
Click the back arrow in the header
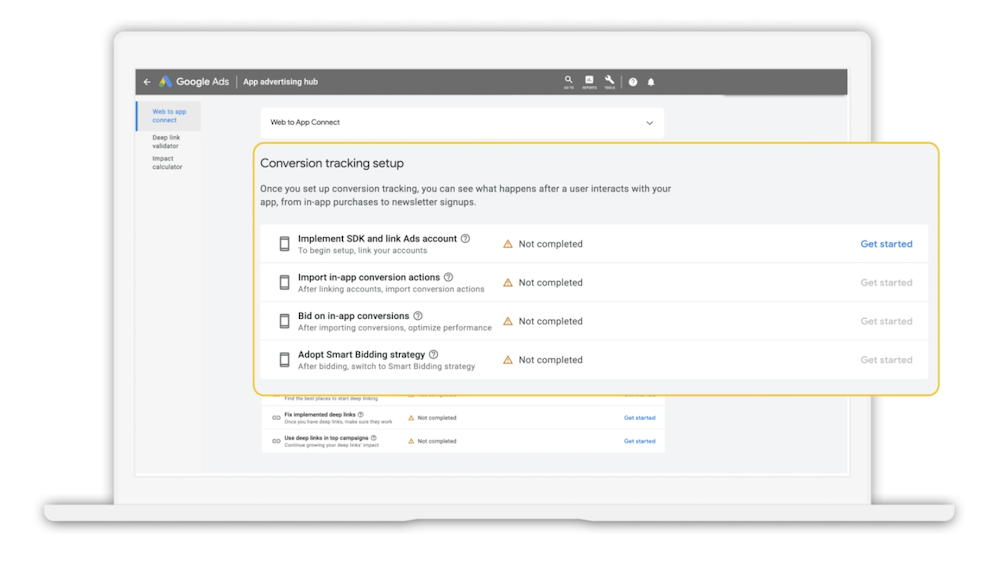pos(147,82)
